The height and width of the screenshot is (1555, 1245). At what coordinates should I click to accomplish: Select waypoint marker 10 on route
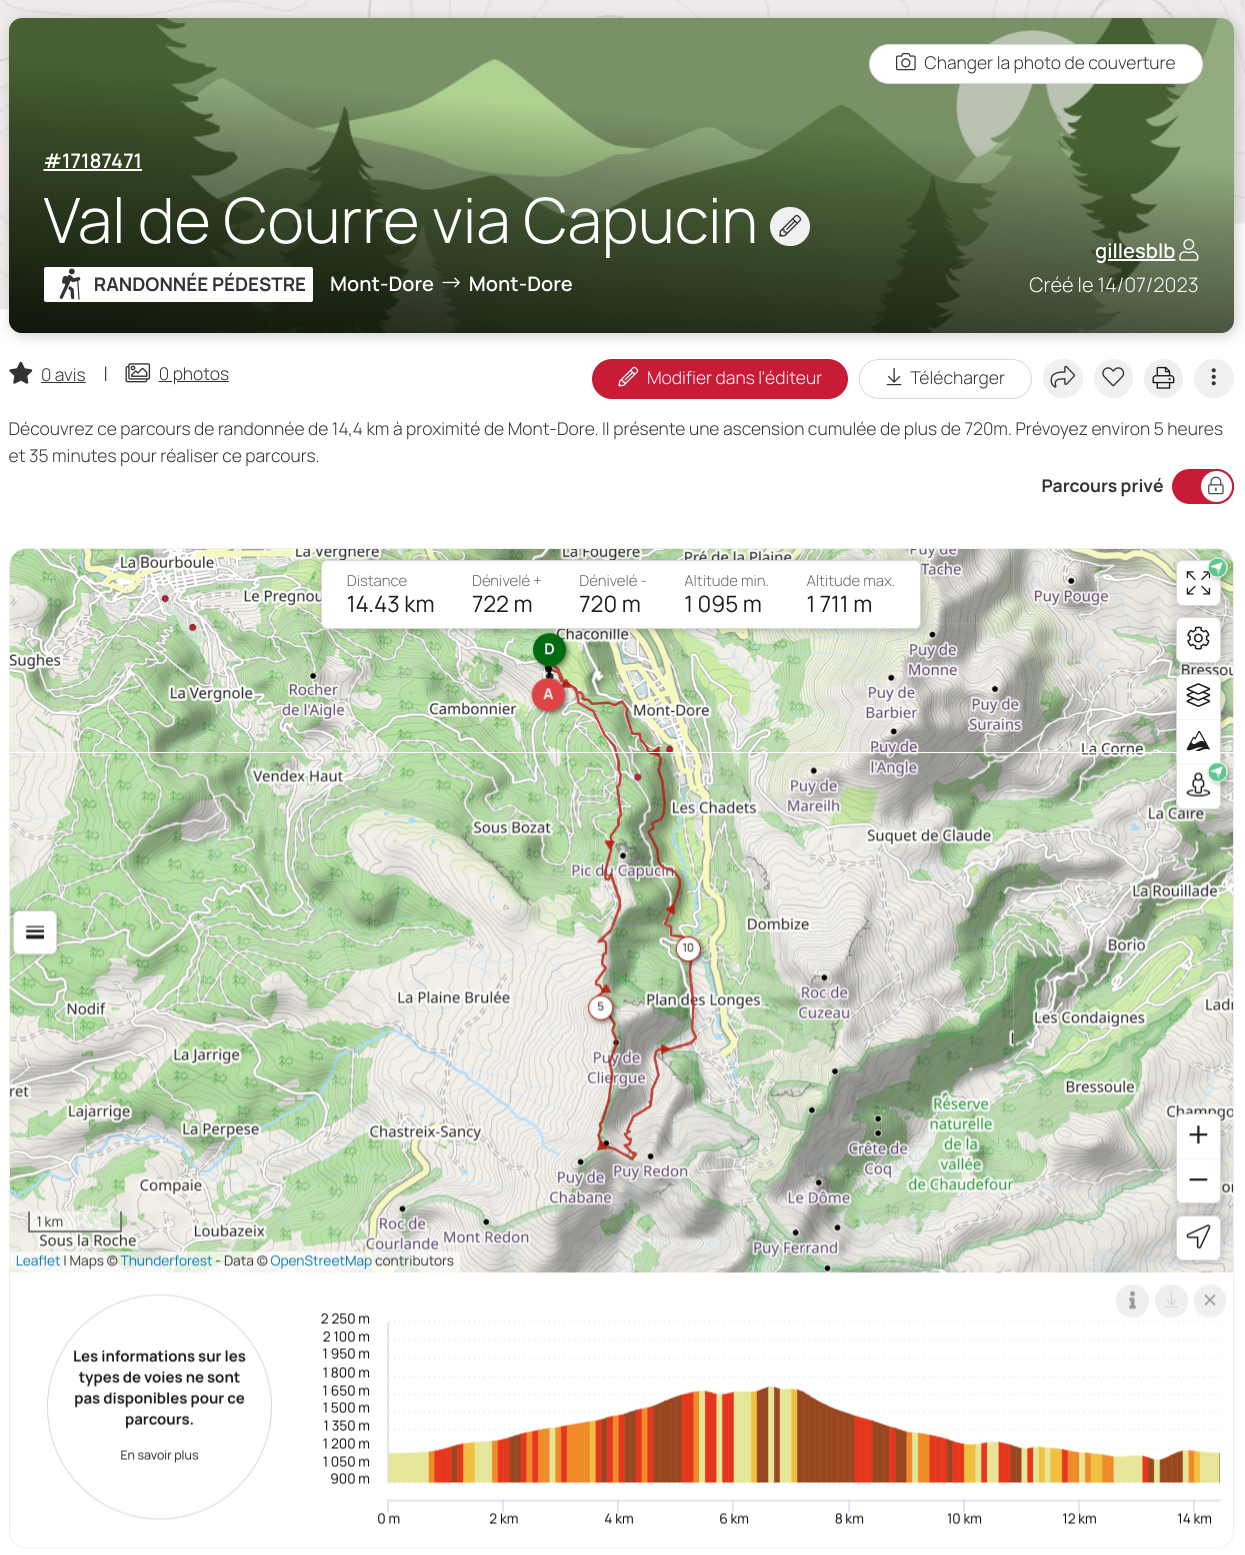pyautogui.click(x=688, y=948)
